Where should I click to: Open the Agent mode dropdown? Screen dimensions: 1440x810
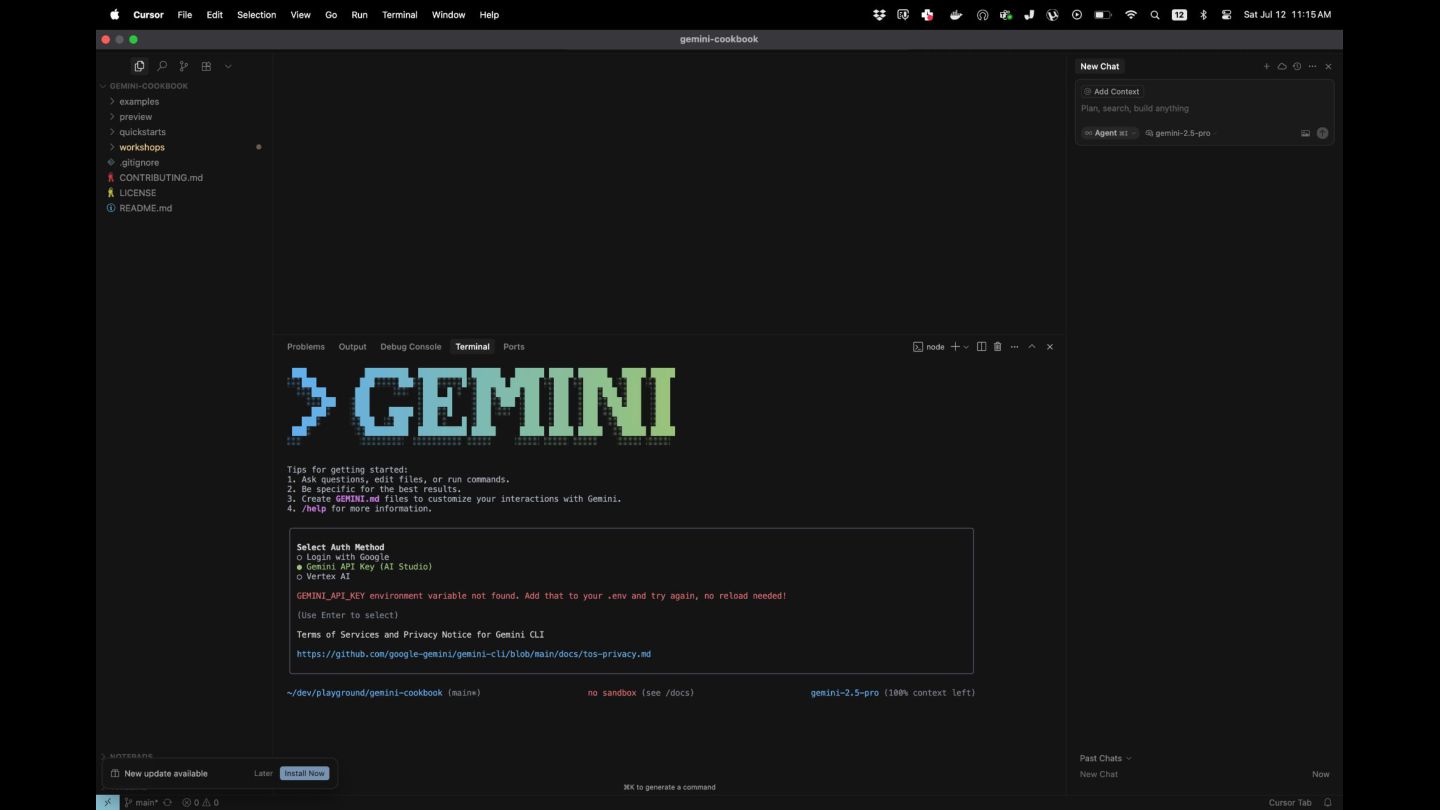pyautogui.click(x=1110, y=133)
